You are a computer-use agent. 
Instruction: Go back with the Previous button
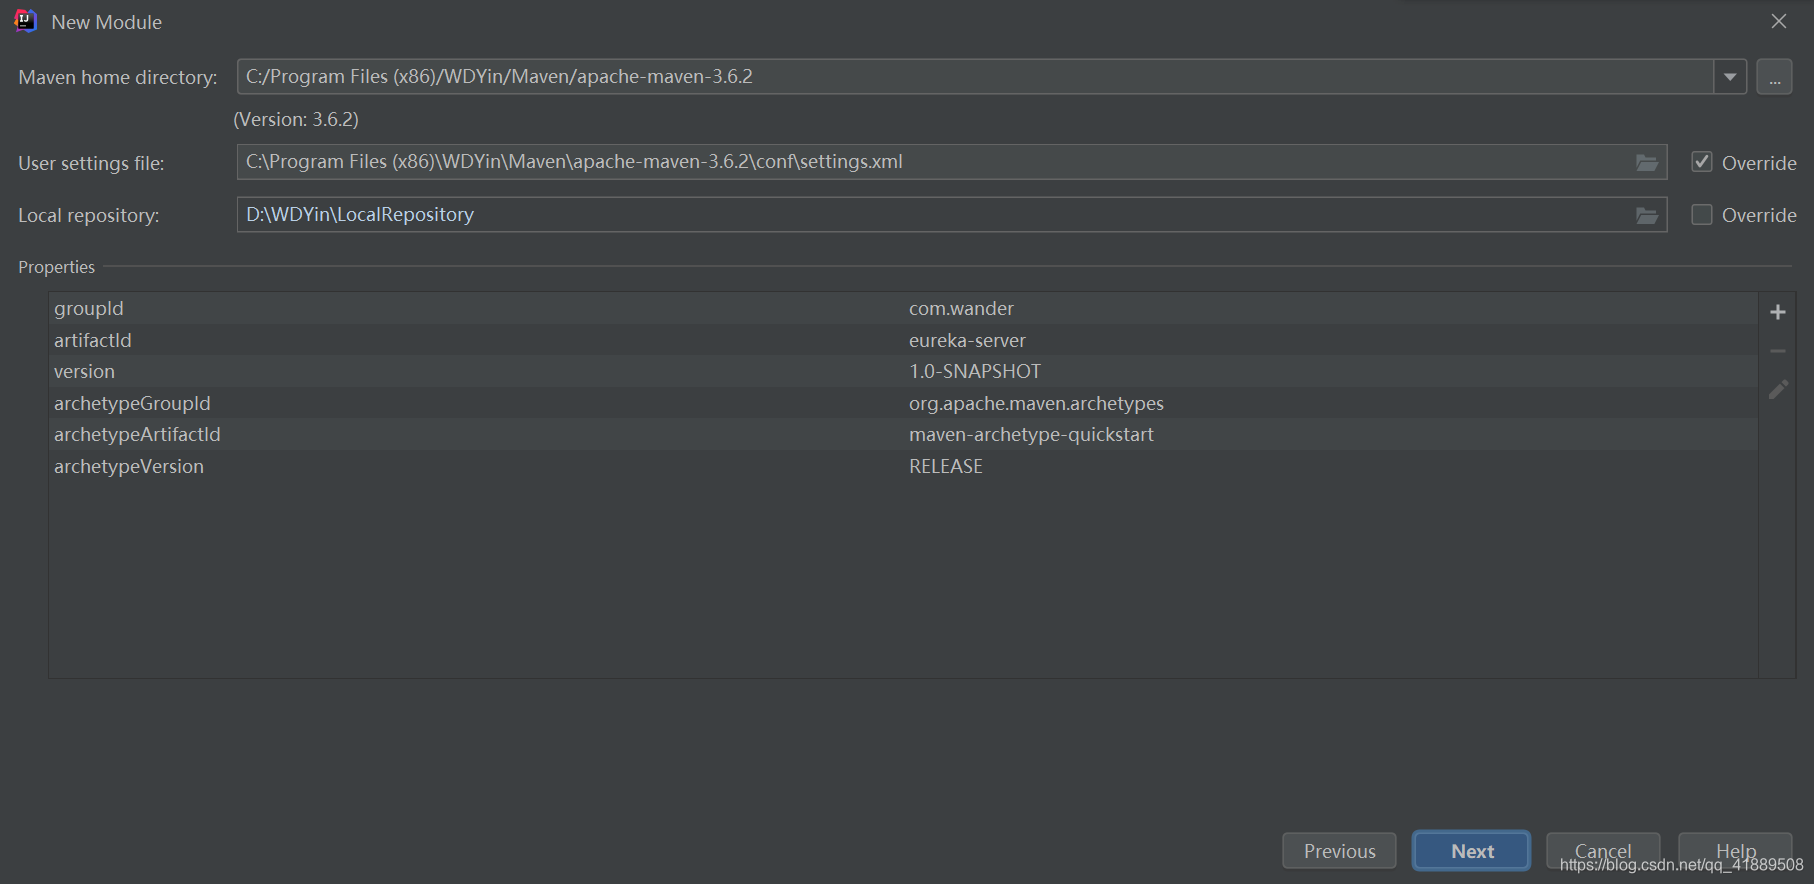point(1339,851)
